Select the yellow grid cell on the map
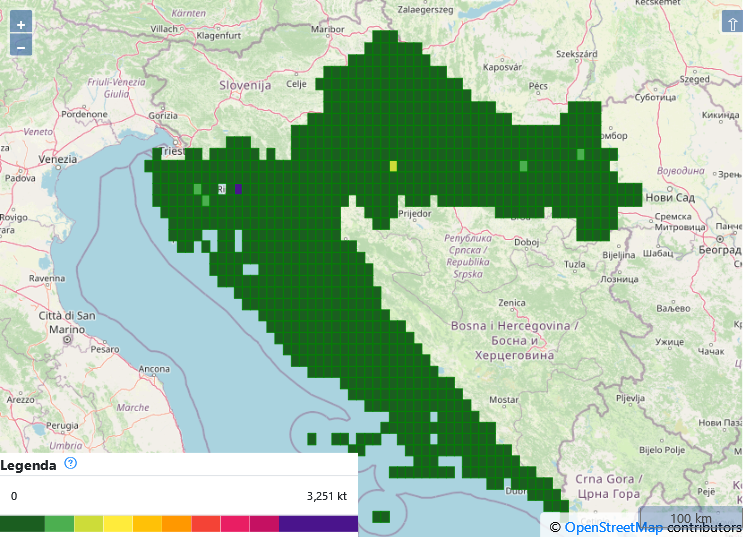The image size is (743, 537). pyautogui.click(x=393, y=166)
